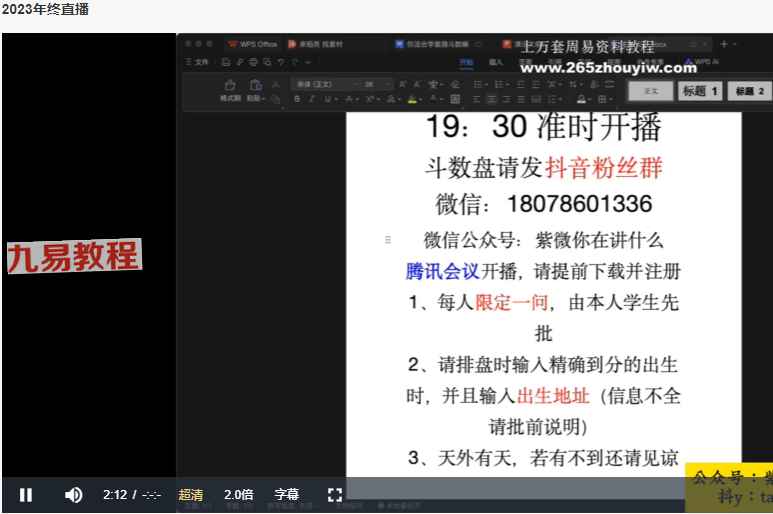Click the red 限定一问 text
773x514 pixels.
(x=511, y=303)
